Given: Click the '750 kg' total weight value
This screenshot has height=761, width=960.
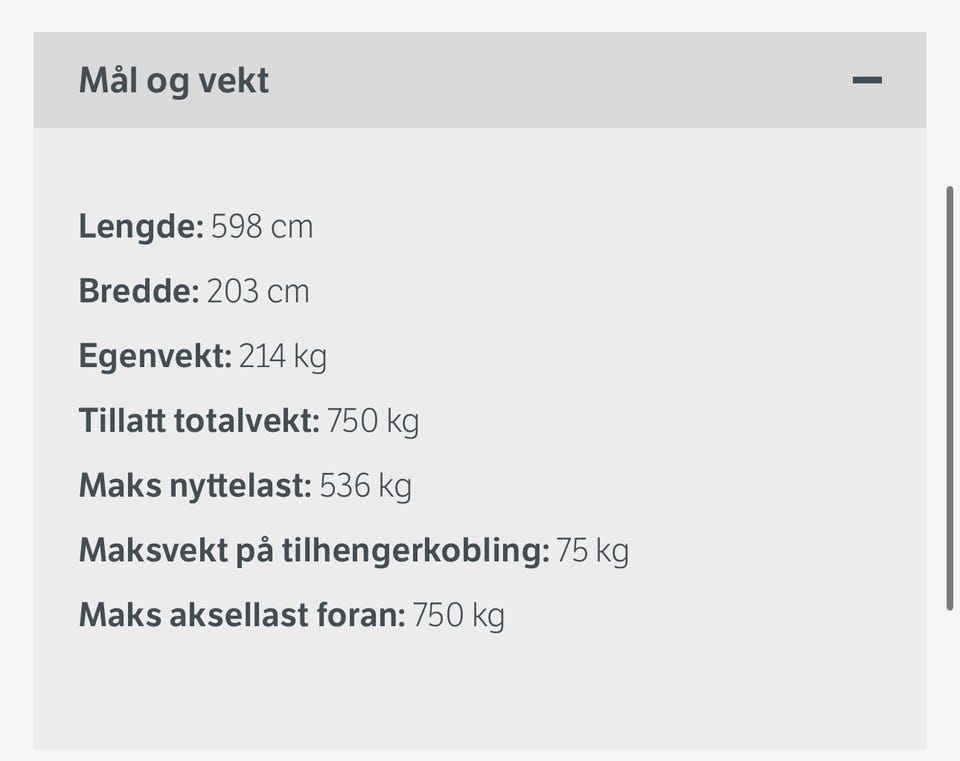Looking at the screenshot, I should click(x=373, y=421).
